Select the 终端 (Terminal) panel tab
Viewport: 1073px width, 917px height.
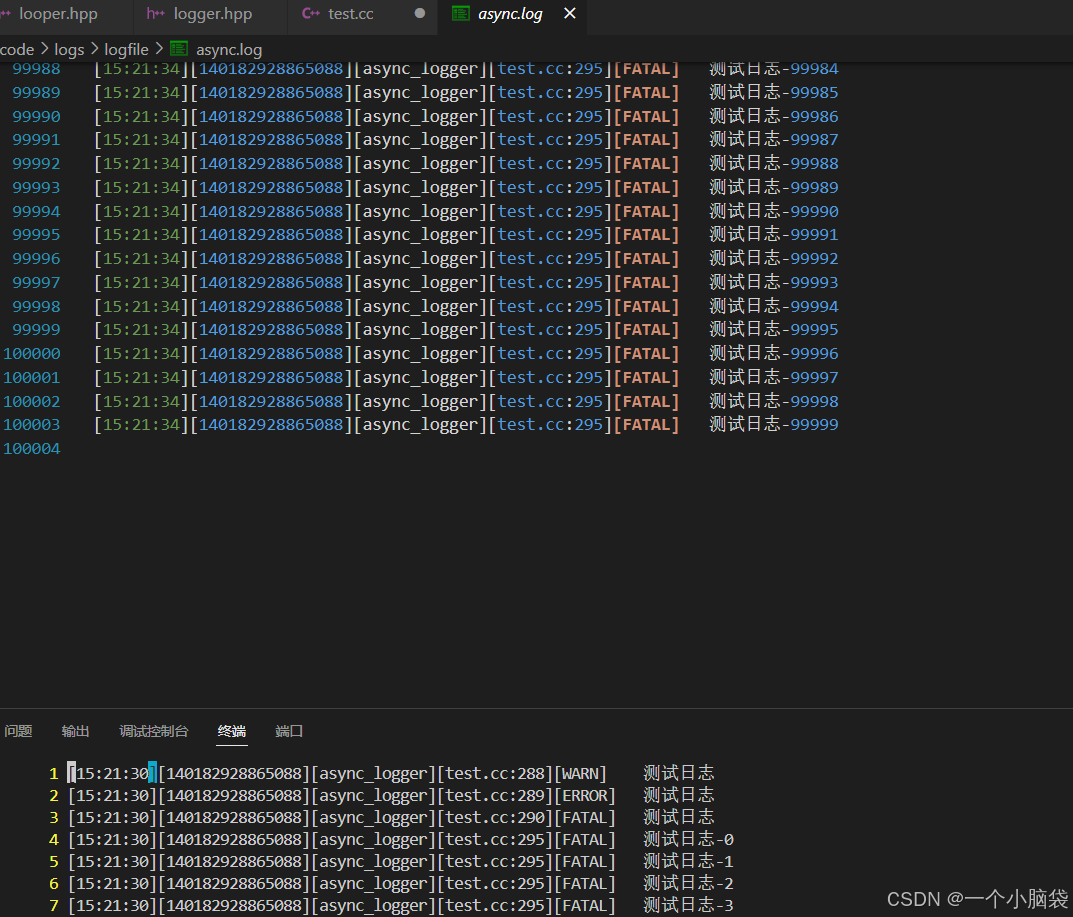[232, 731]
